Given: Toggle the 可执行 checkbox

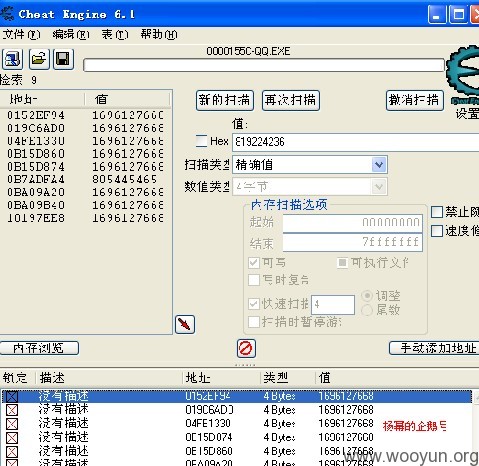Looking at the screenshot, I should [x=342, y=263].
